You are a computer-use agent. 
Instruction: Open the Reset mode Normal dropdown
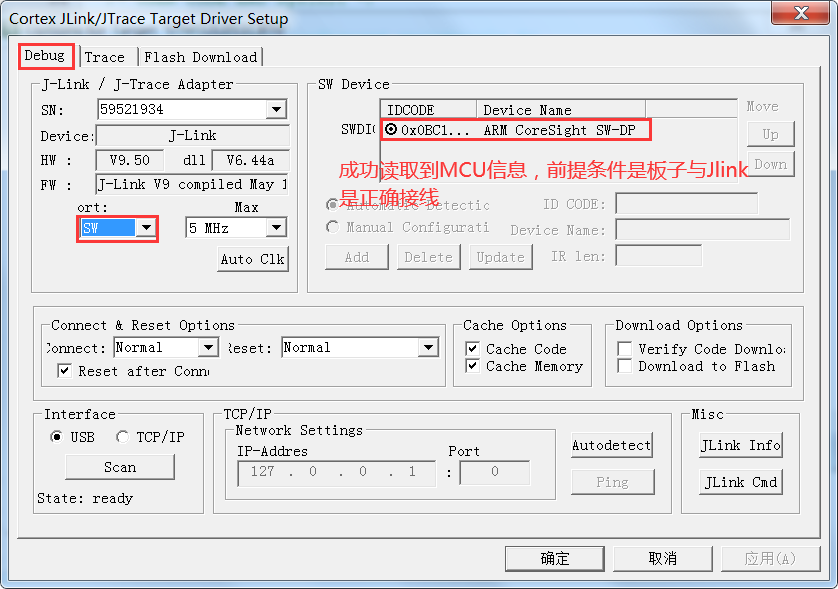click(x=428, y=347)
